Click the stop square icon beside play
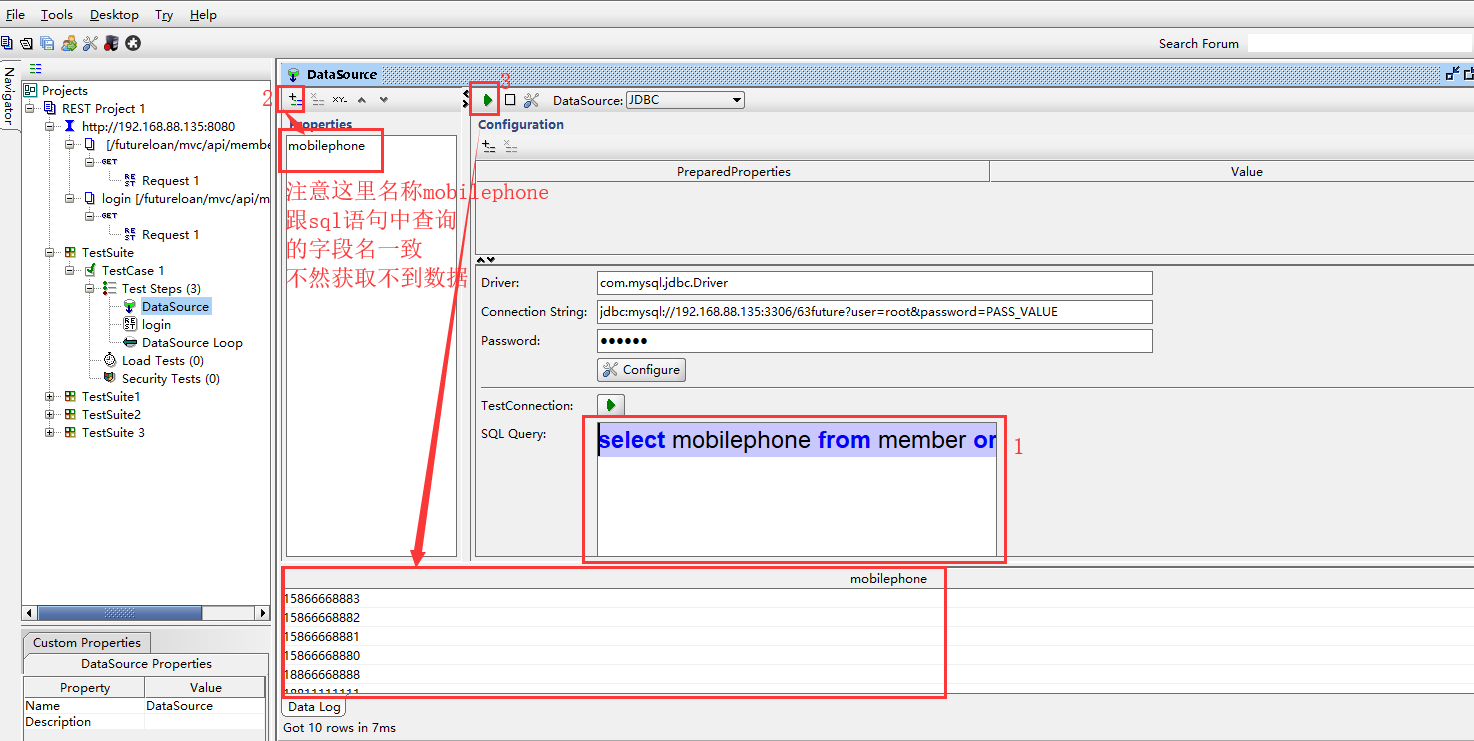This screenshot has height=741, width=1474. coord(510,100)
